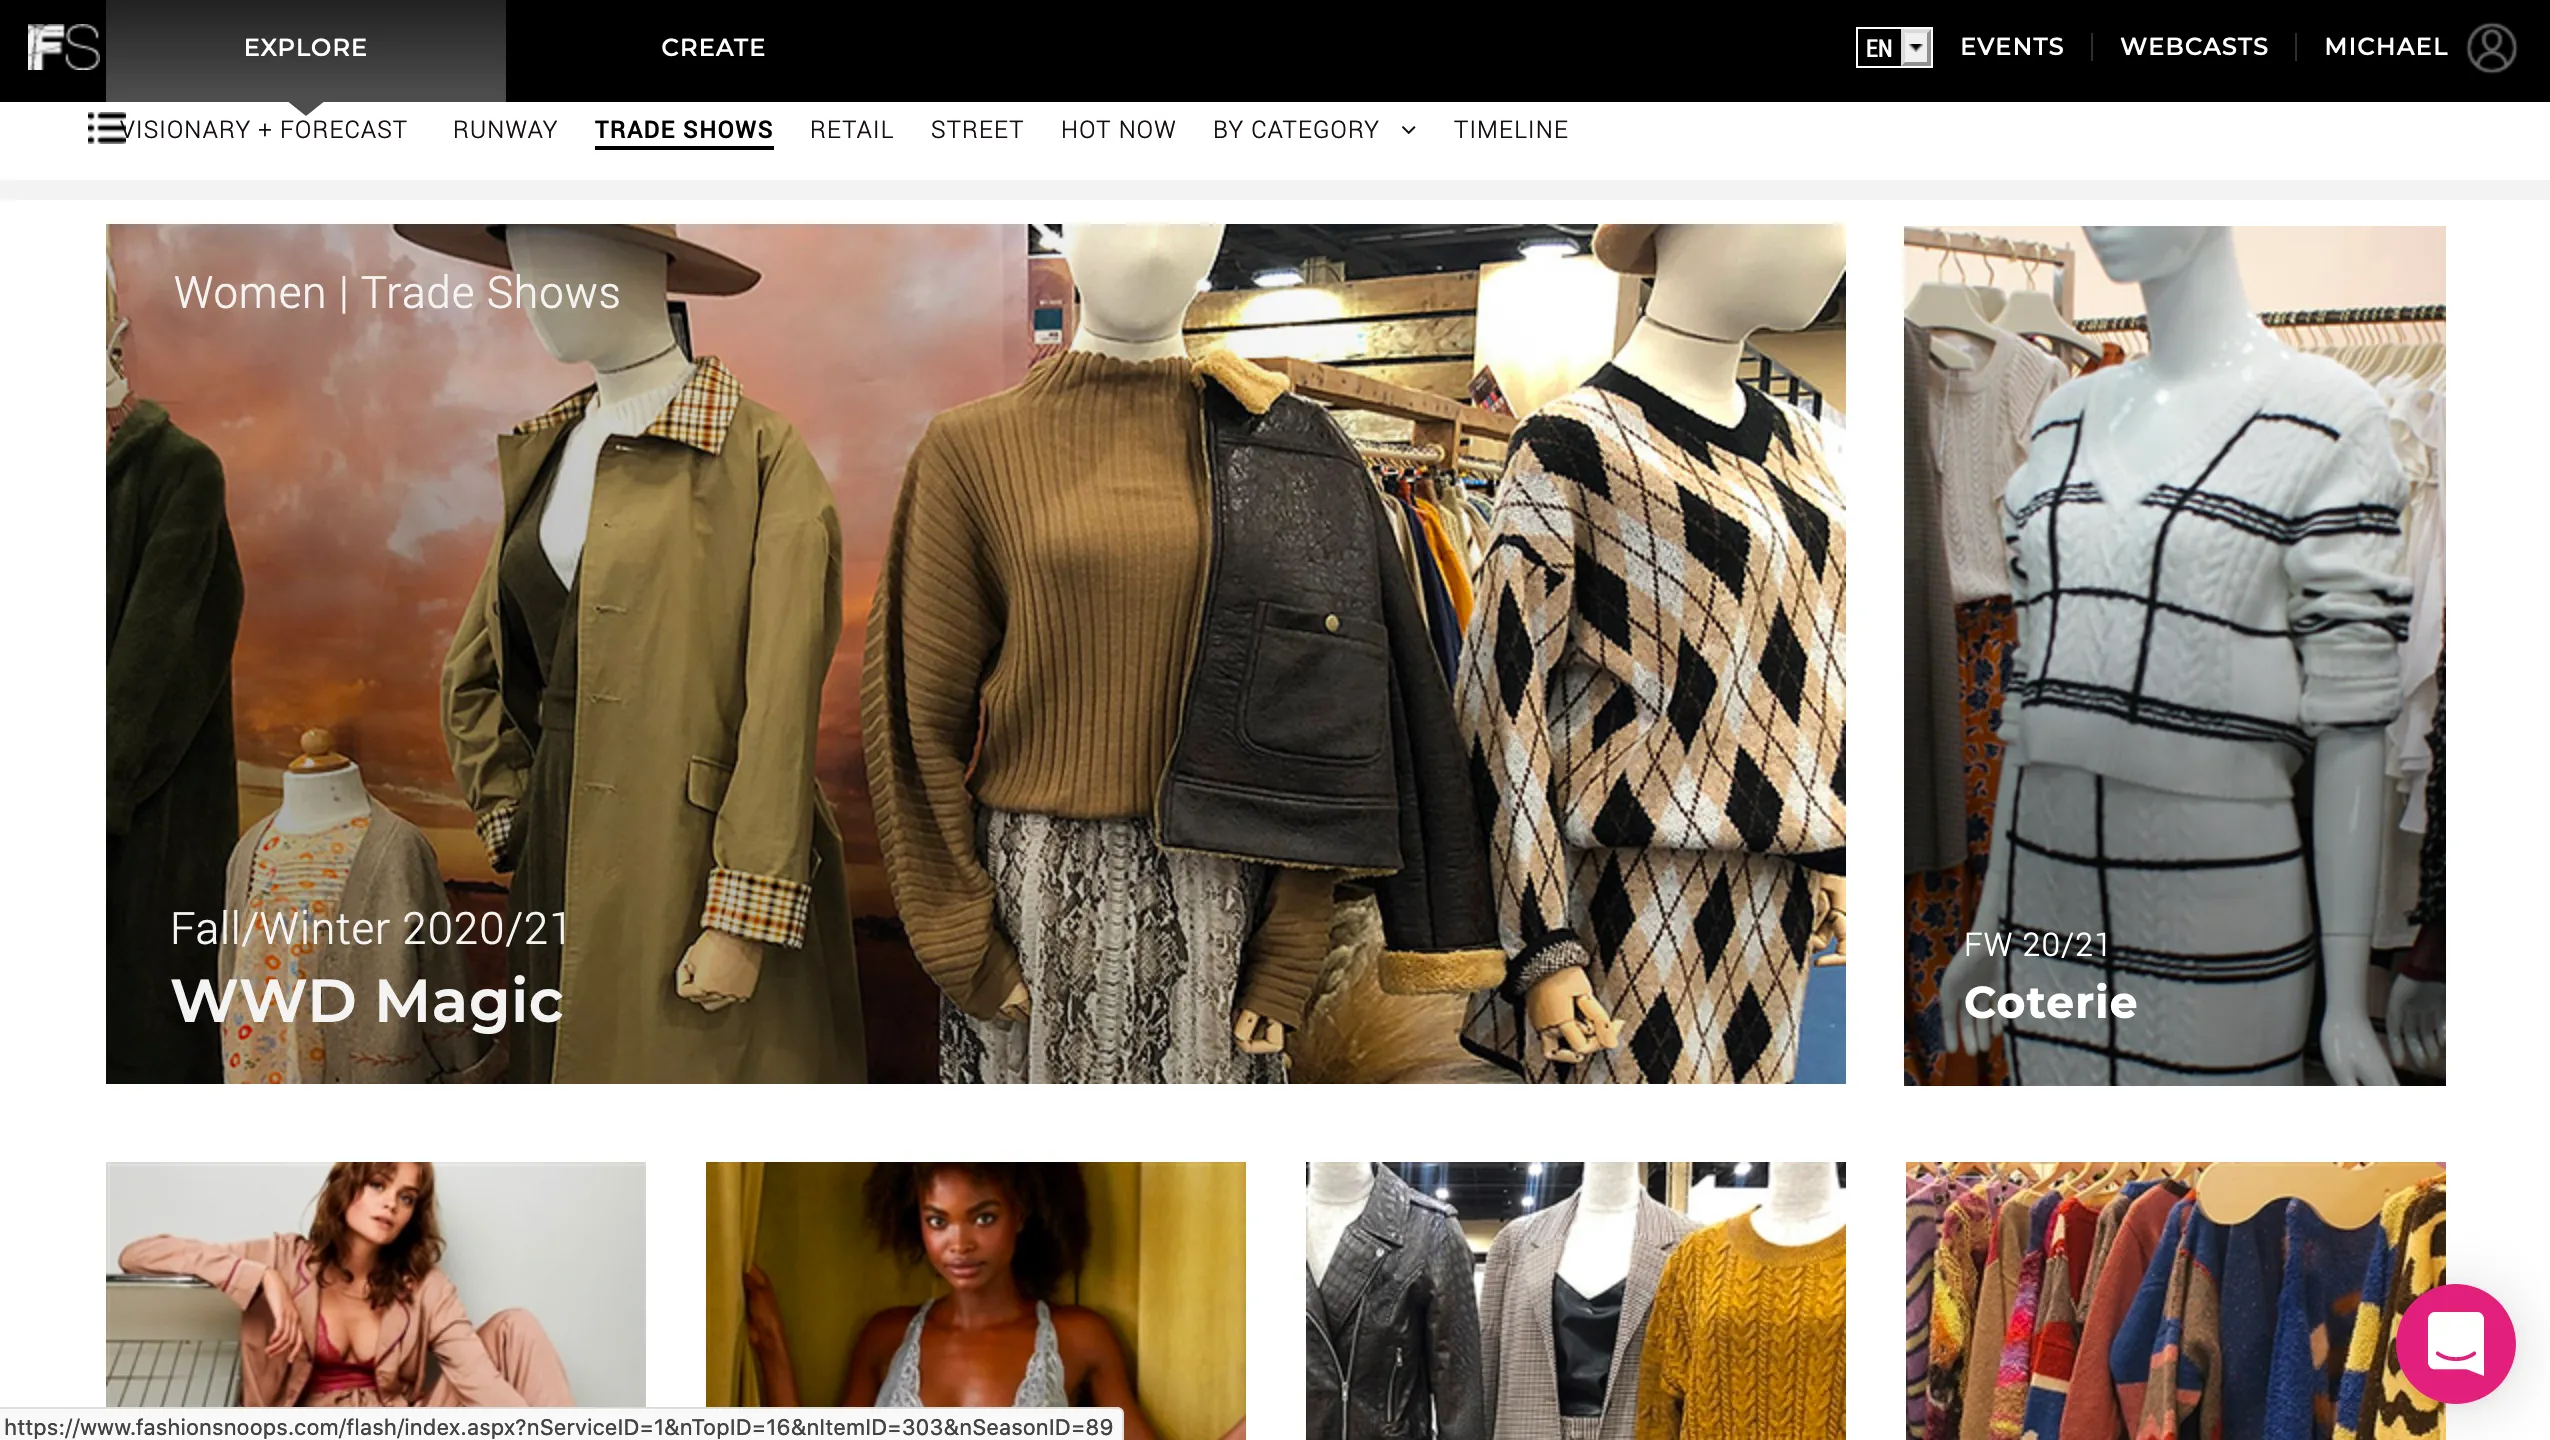Open the Visionary + Forecast section
The height and width of the screenshot is (1440, 2550).
tap(265, 130)
